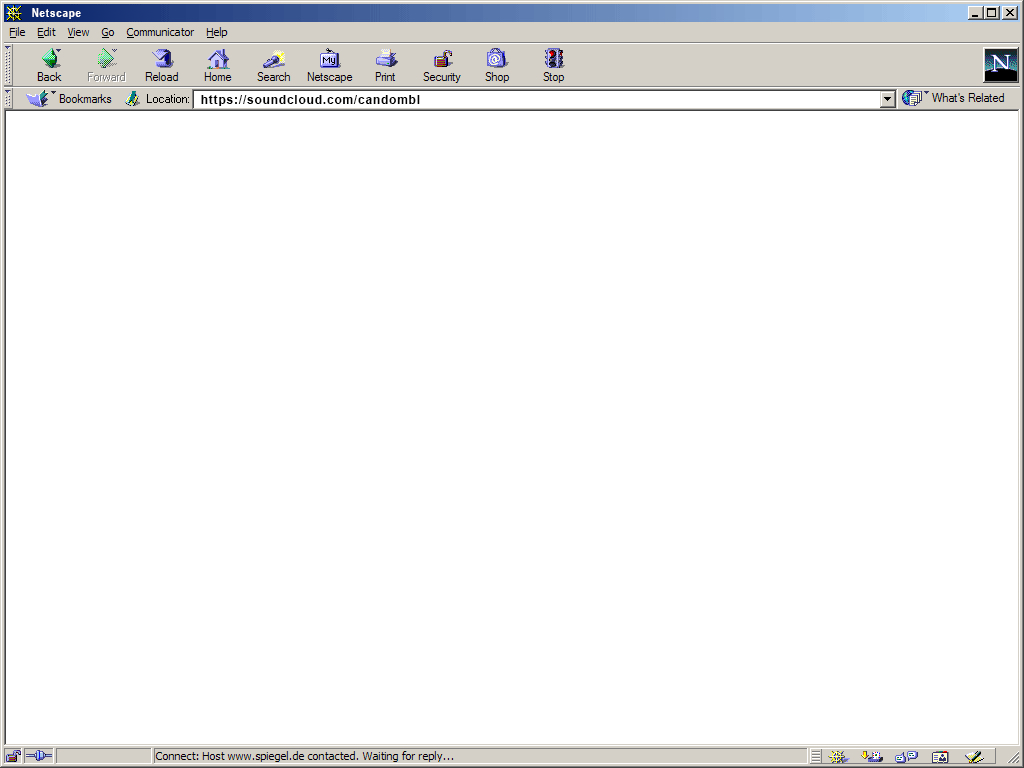Open Inbox mail icon in component bar
Viewport: 1024px width, 768px height.
[x=872, y=756]
